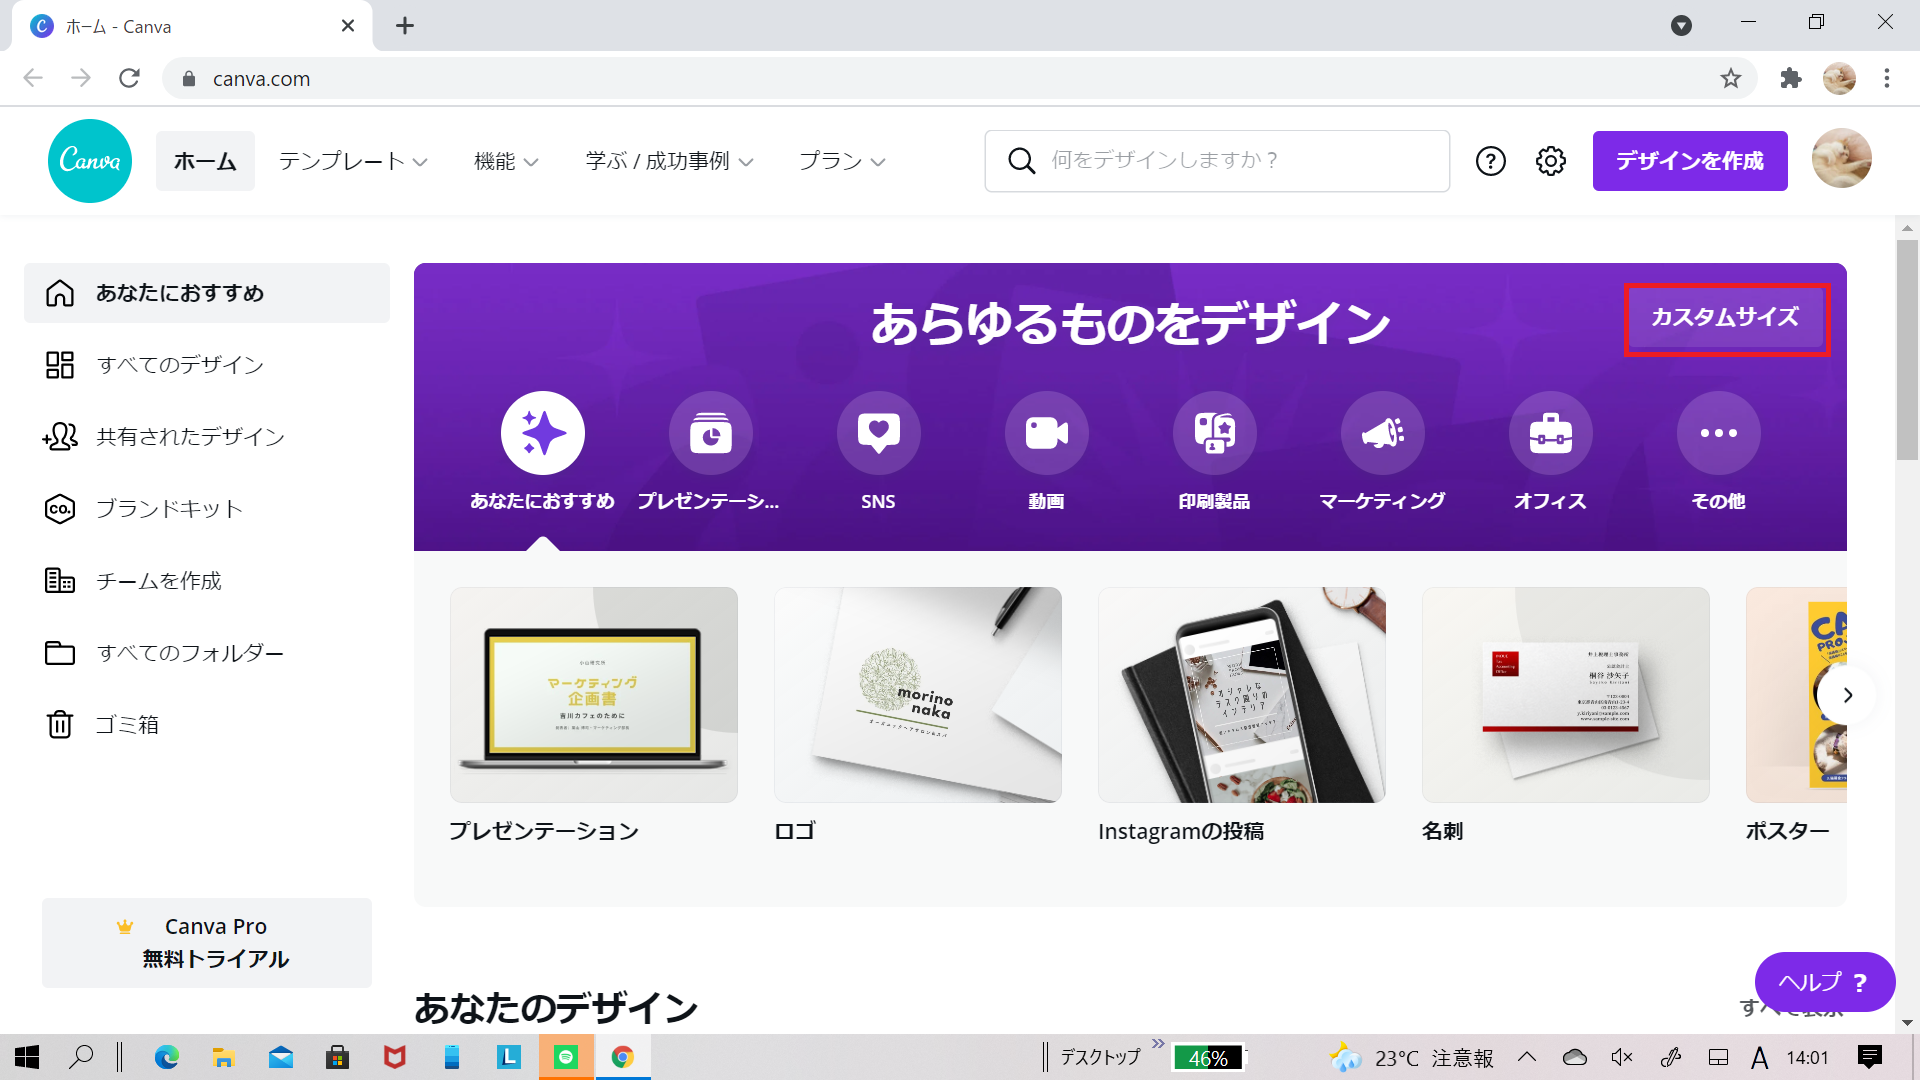1920x1080 pixels.
Task: Open チームを作成 in the sidebar
Action: (207, 581)
